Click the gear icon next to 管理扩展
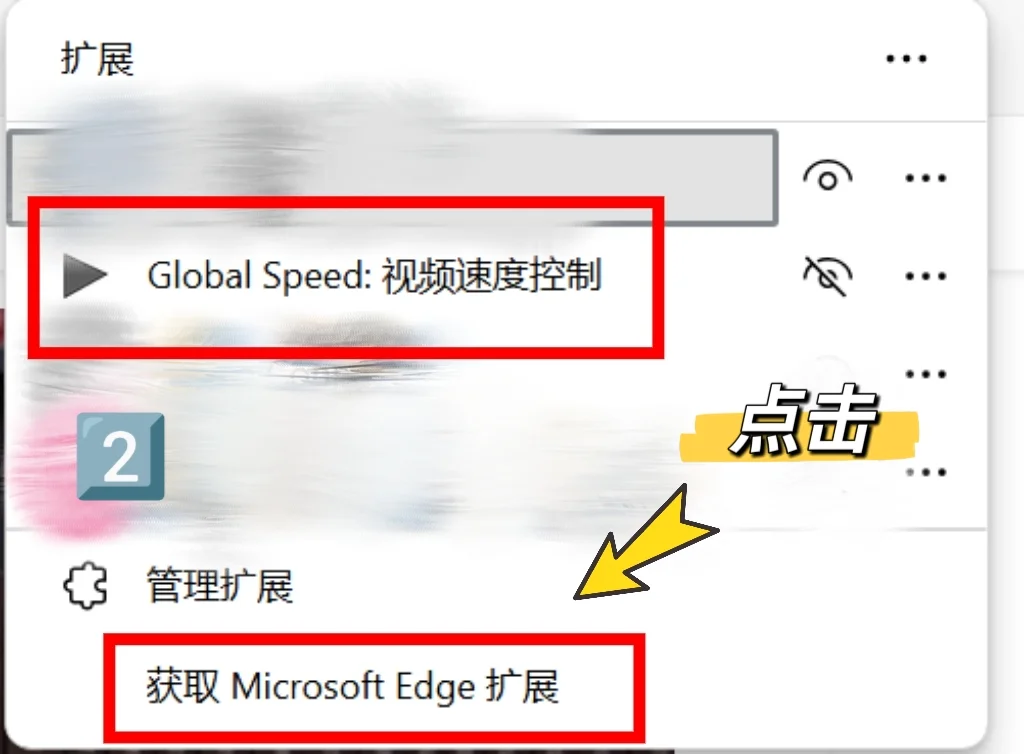 [86, 585]
